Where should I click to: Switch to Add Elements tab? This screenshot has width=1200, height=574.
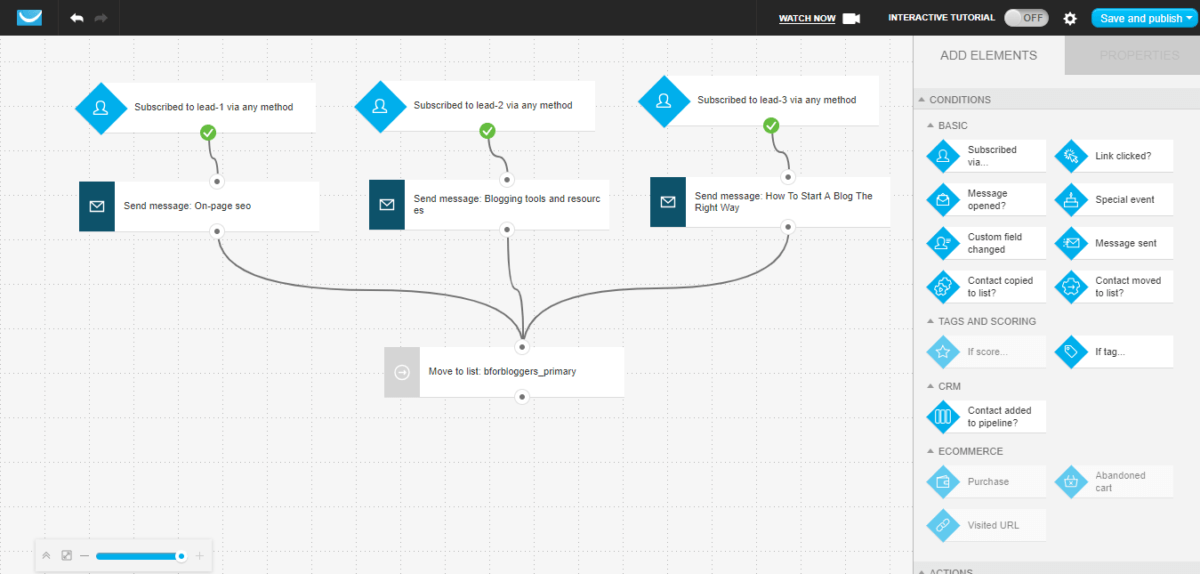pyautogui.click(x=988, y=55)
